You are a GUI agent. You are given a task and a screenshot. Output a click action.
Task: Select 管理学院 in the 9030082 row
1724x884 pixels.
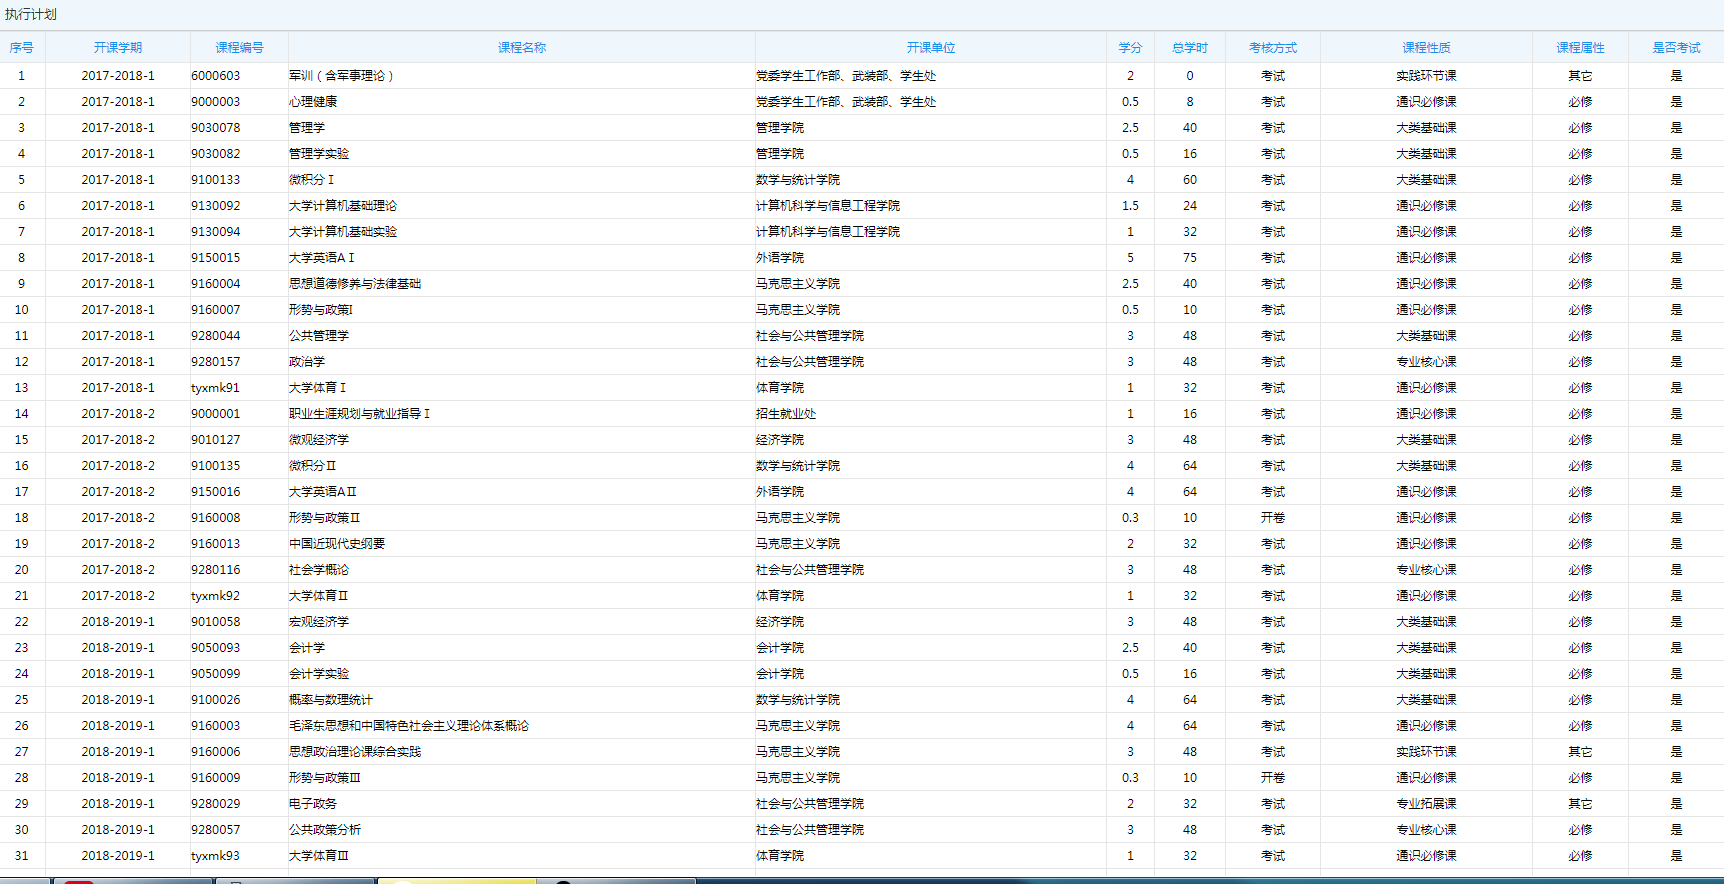780,154
